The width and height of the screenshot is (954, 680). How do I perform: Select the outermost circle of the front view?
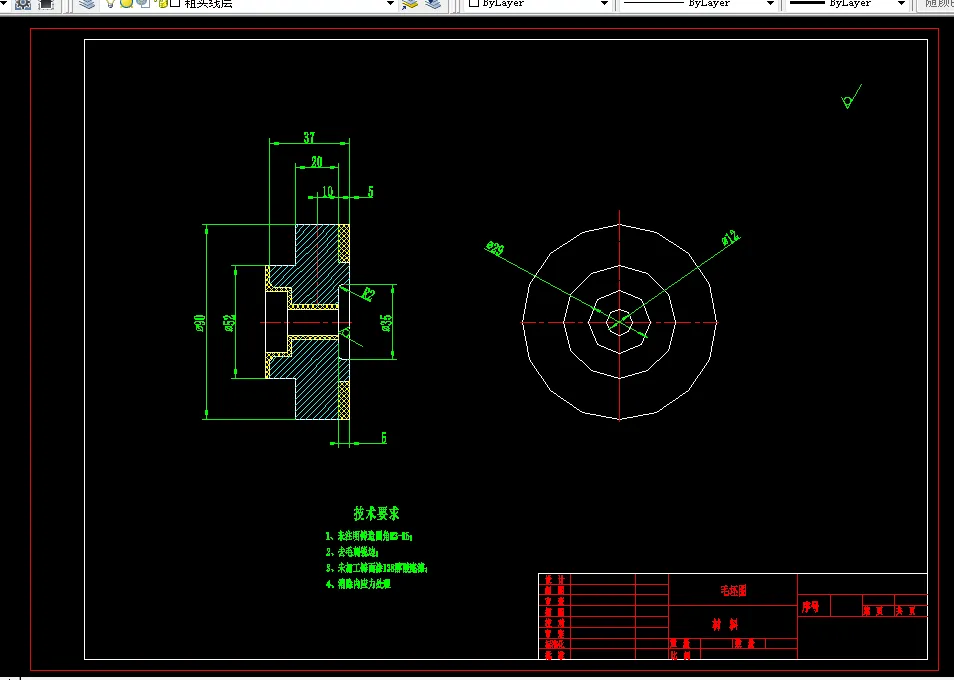click(x=619, y=322)
